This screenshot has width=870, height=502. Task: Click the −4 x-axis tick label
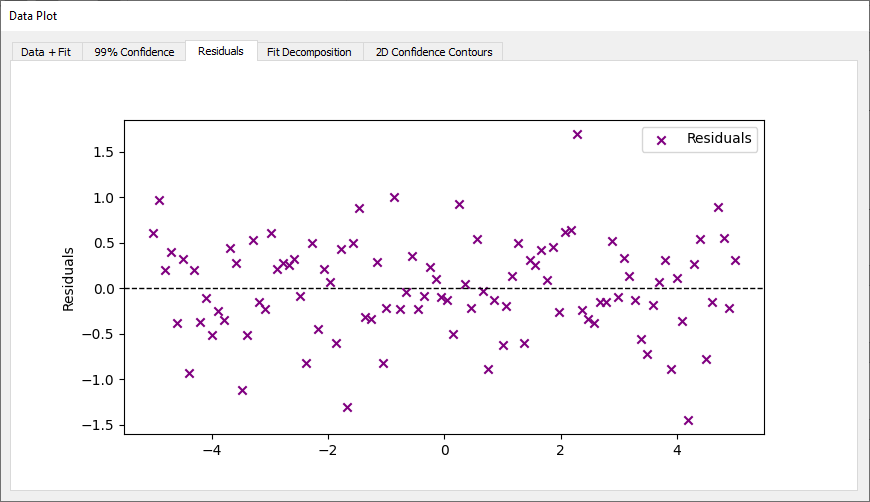point(212,450)
